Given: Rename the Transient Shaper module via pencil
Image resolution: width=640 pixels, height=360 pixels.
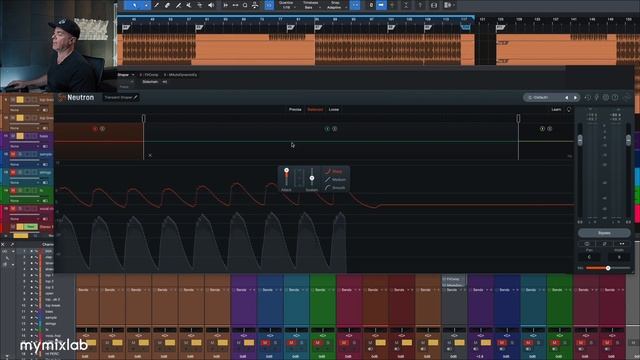Looking at the screenshot, I should [x=136, y=98].
